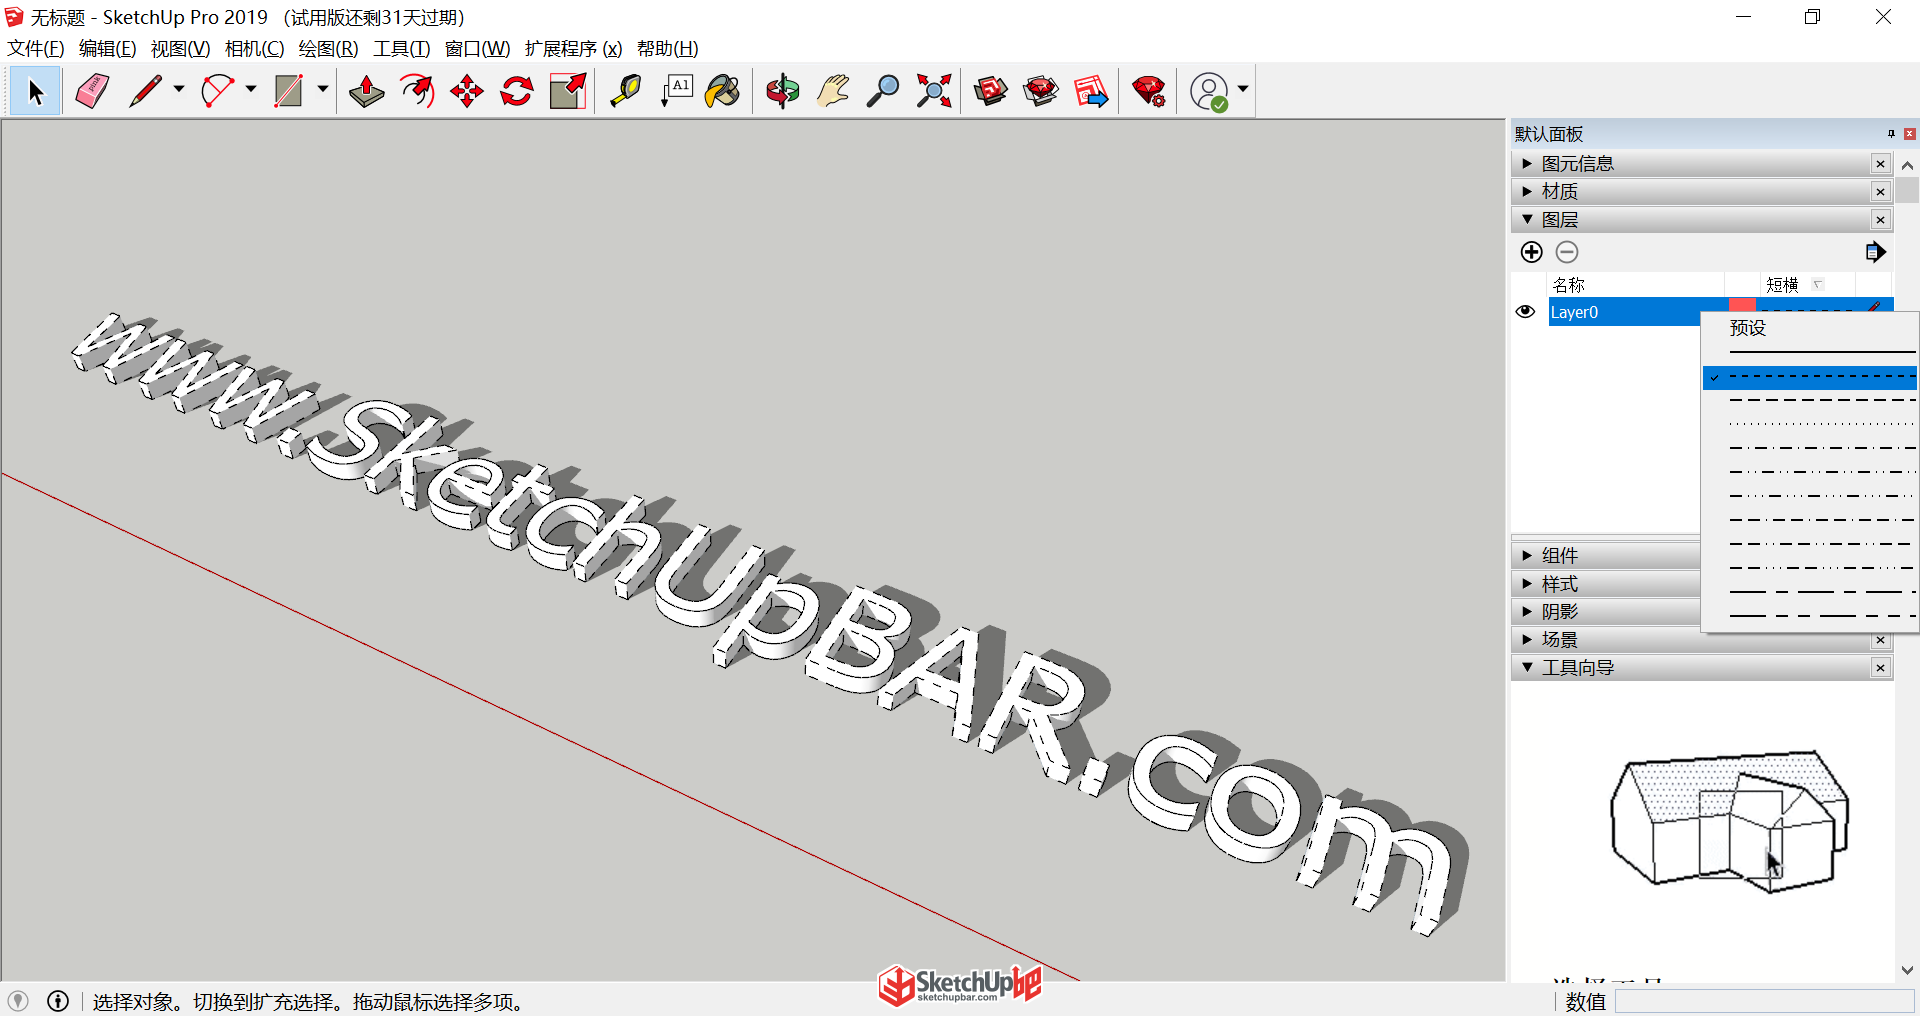Choose the checked short-dash line style

click(x=1810, y=377)
